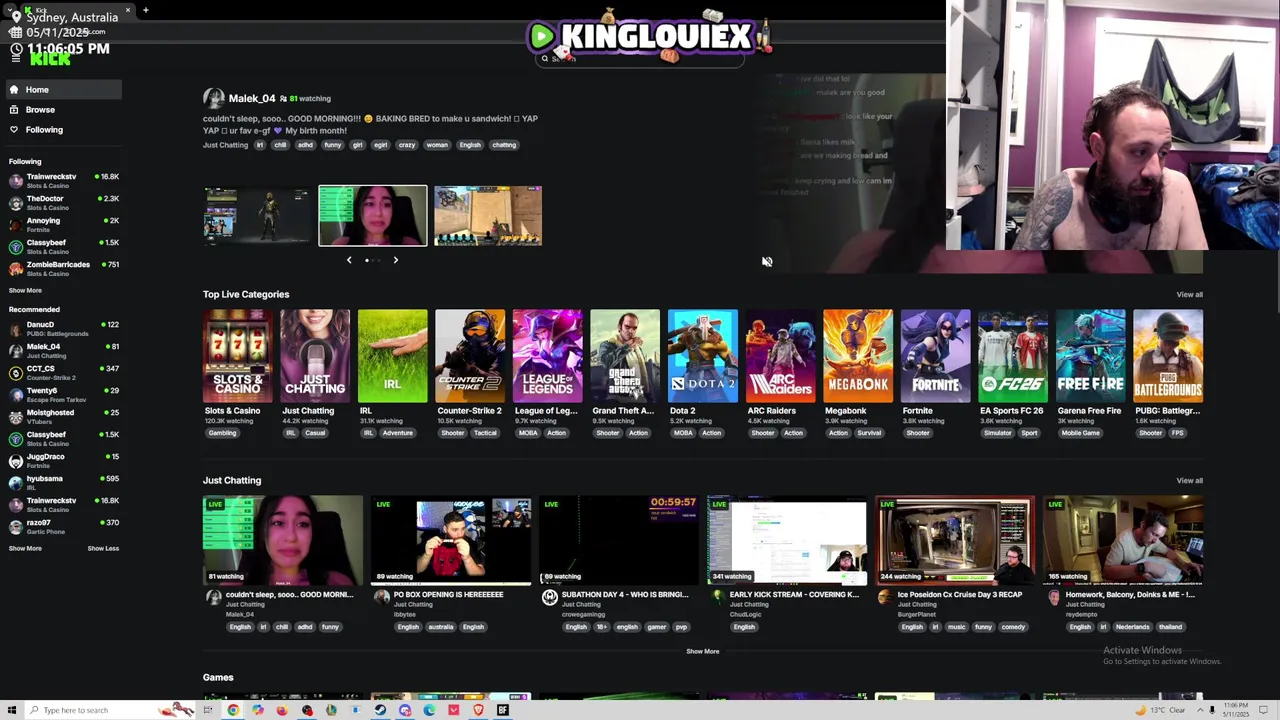Collapse list with Show Less
The image size is (1280, 720).
pos(103,548)
